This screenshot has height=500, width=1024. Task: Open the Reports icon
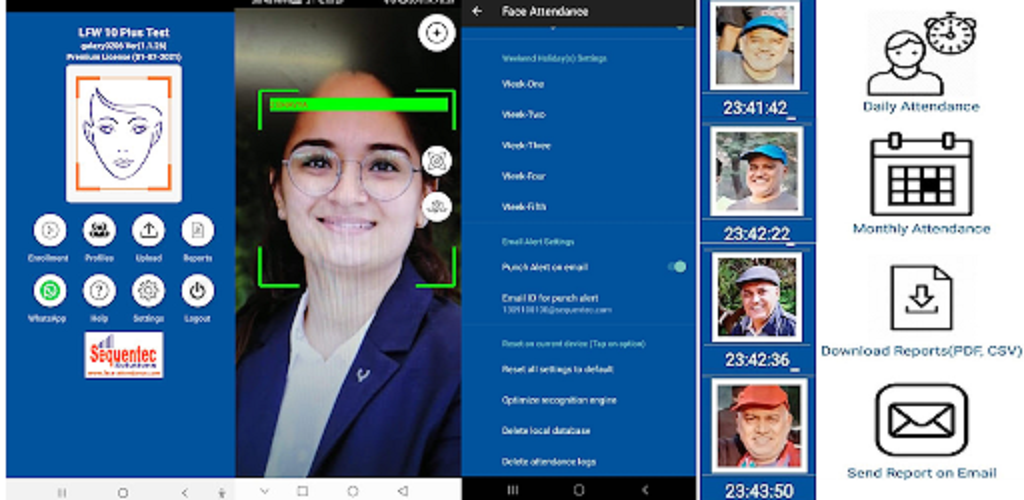click(x=197, y=230)
